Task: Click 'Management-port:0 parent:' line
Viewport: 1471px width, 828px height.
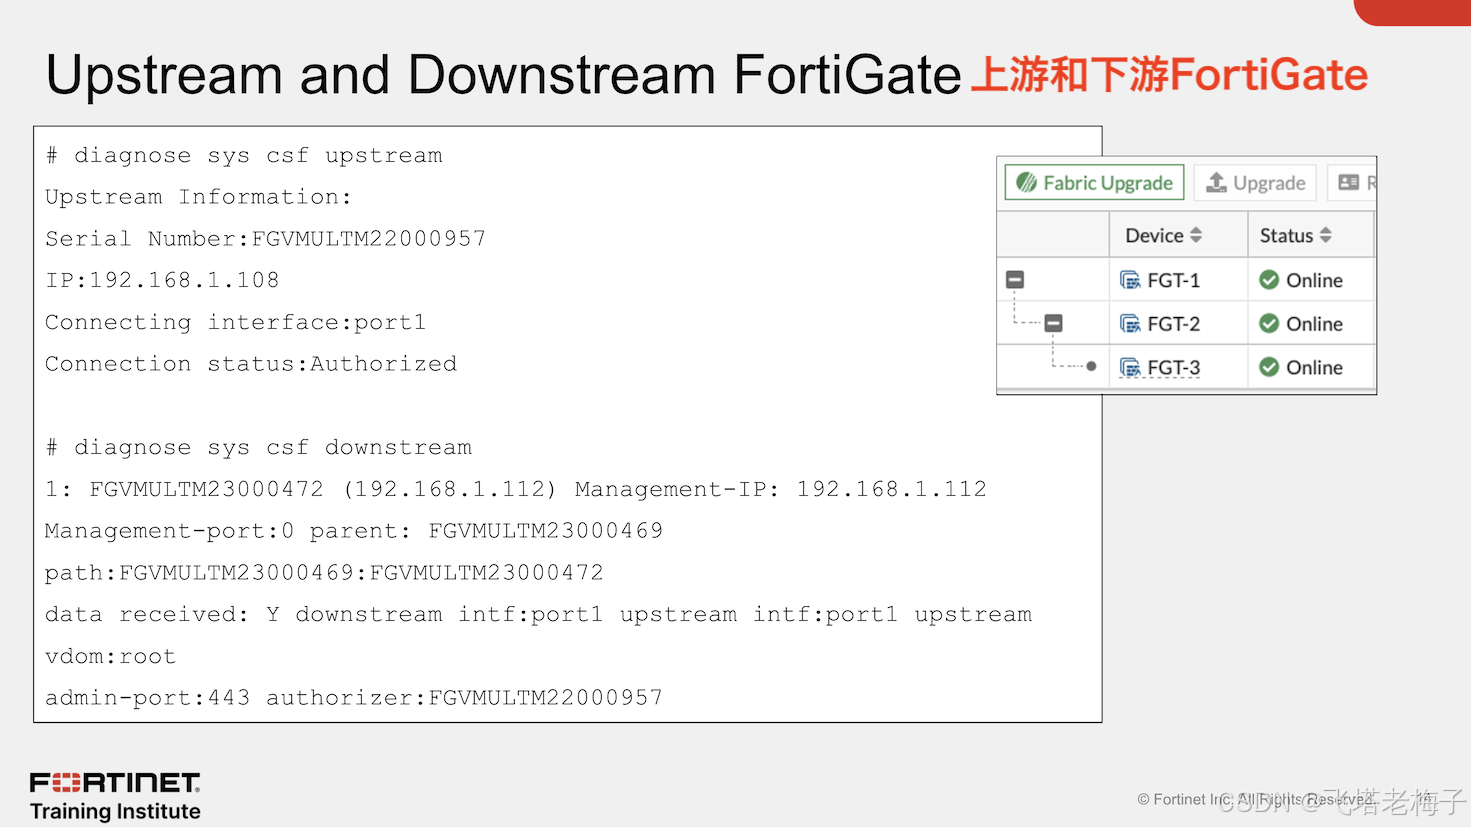Action: click(354, 531)
